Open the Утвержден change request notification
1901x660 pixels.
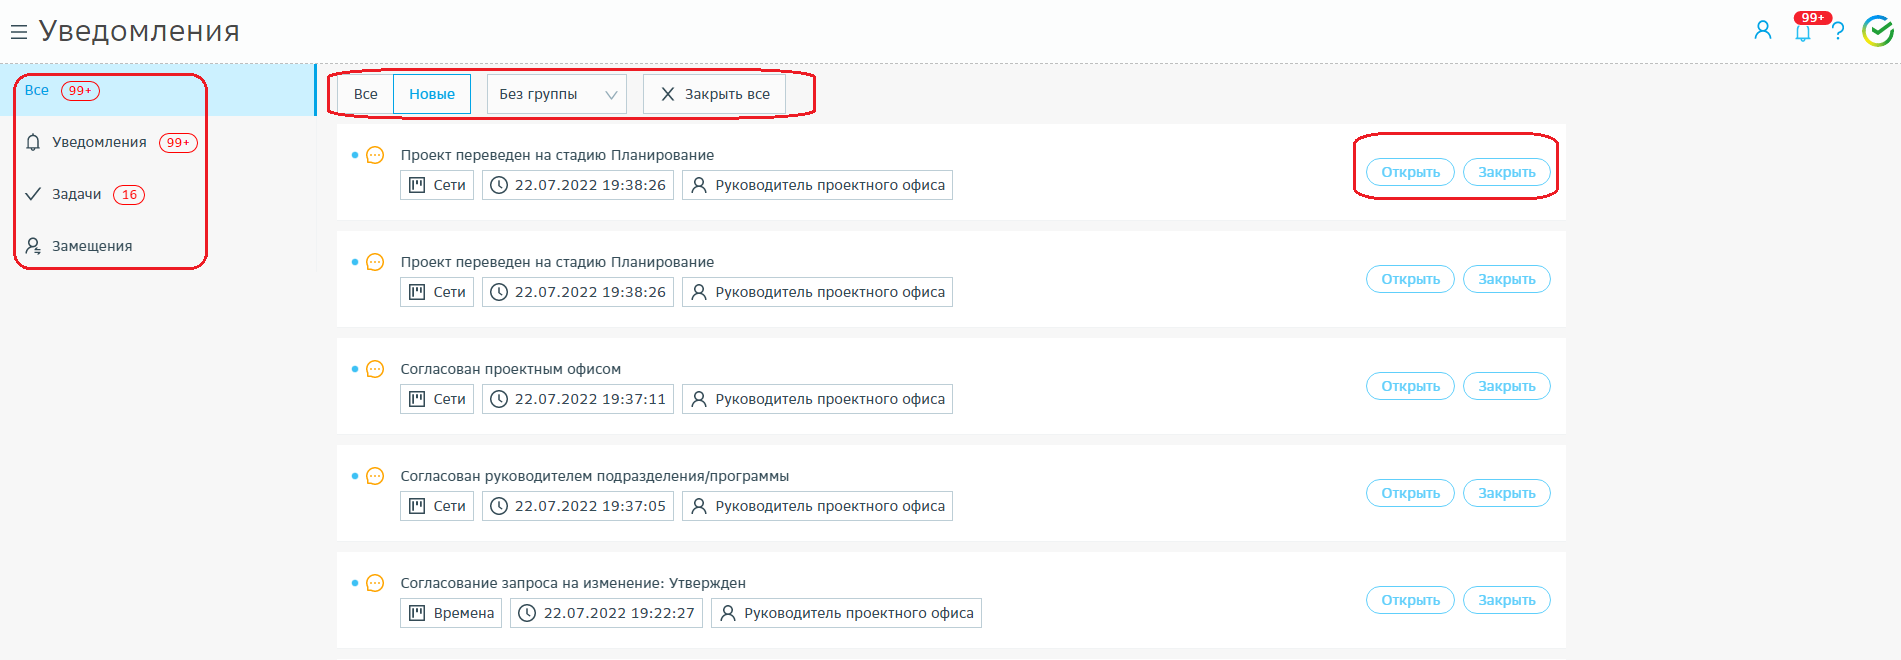pyautogui.click(x=1410, y=600)
